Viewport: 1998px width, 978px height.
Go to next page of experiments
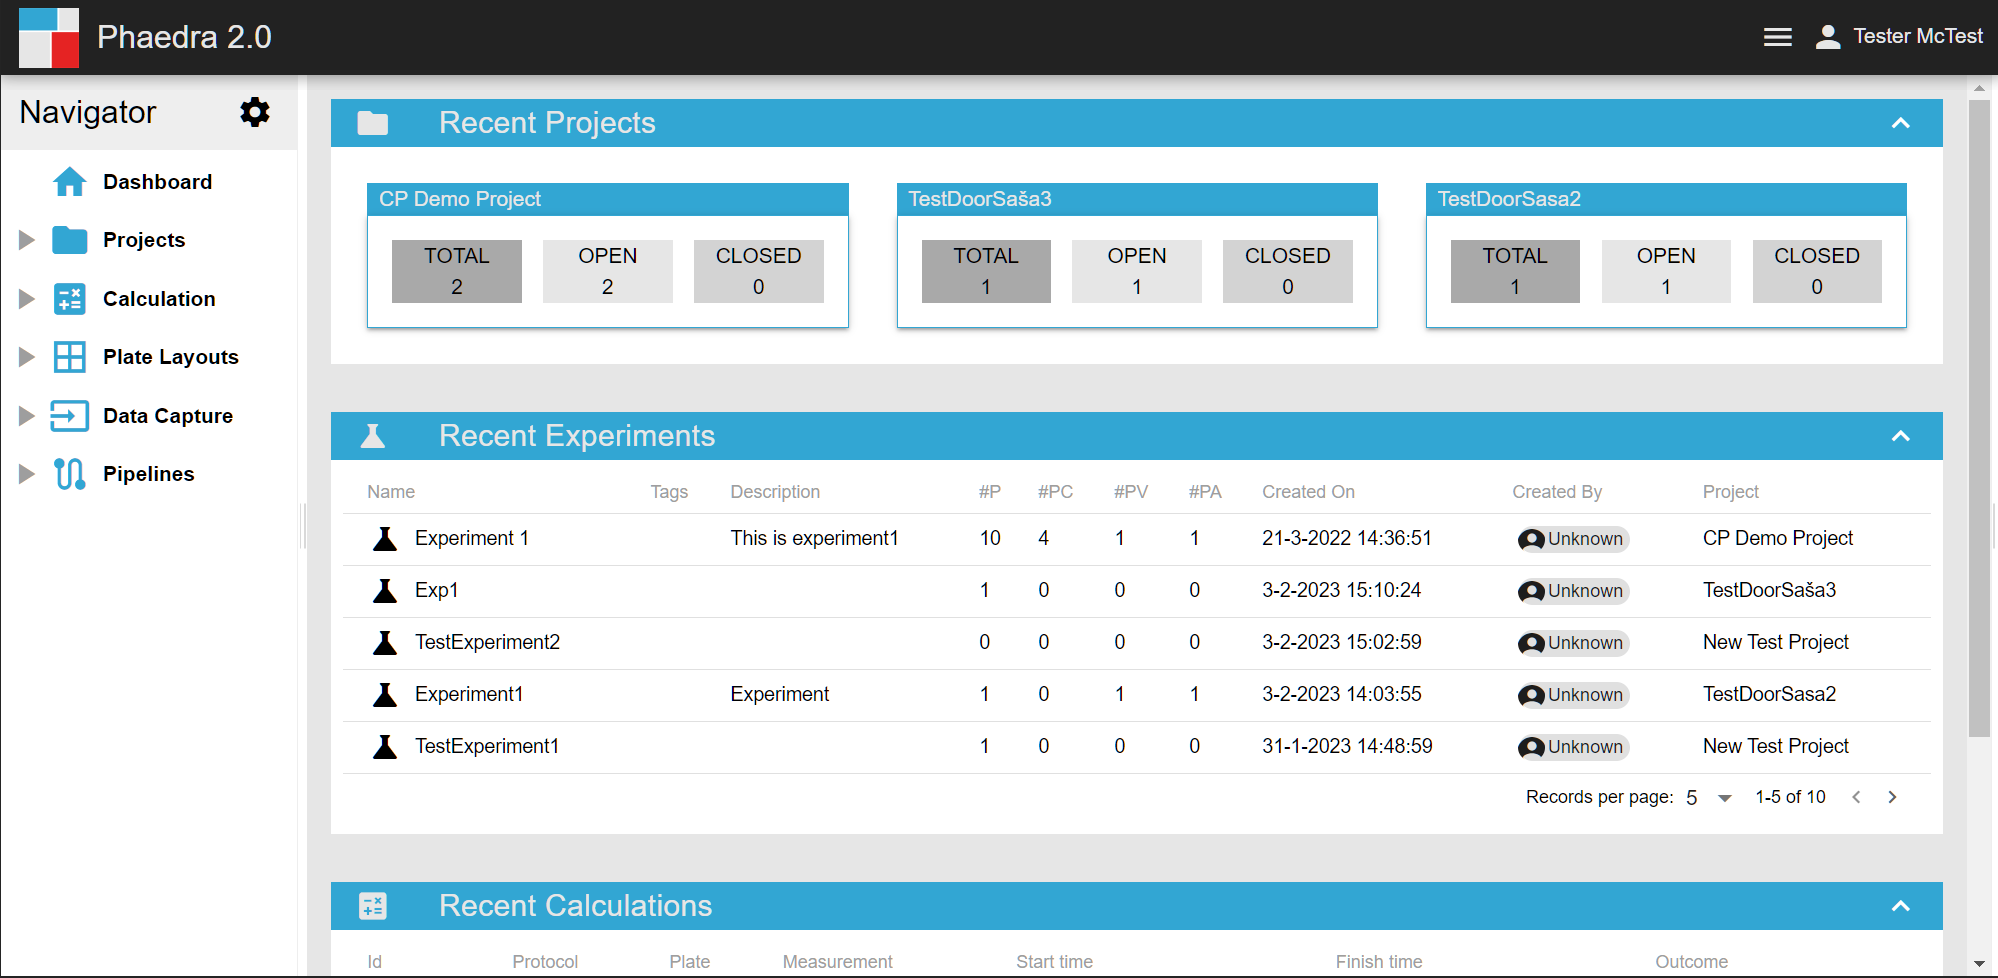pos(1892,797)
